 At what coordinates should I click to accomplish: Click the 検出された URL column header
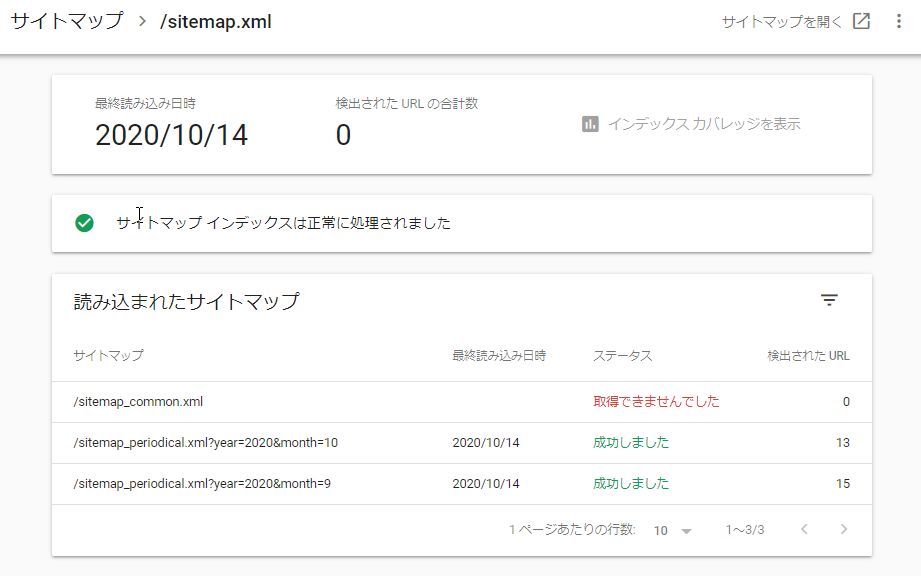pyautogui.click(x=808, y=356)
